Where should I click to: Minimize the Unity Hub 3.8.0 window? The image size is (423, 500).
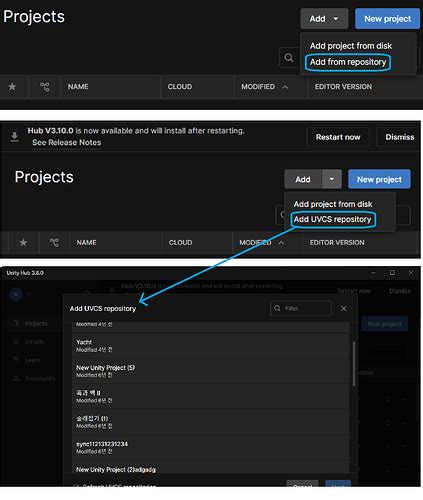pos(373,273)
